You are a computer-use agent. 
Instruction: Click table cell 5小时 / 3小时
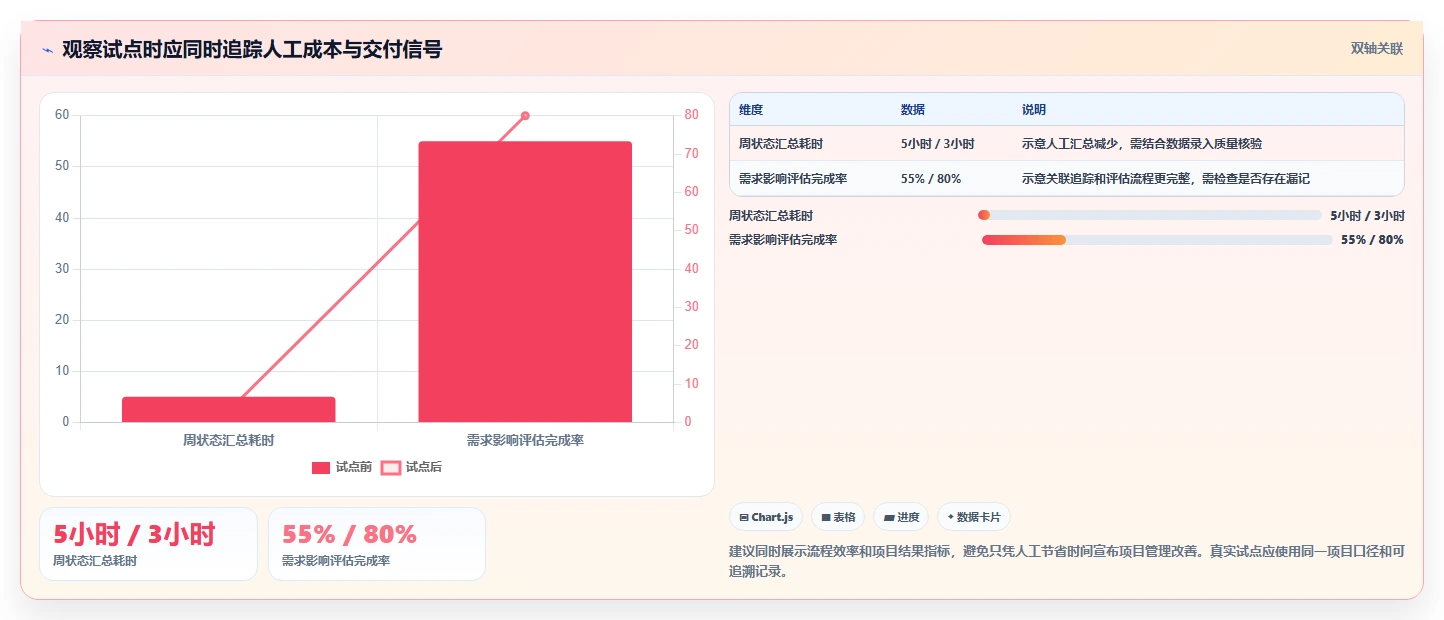tap(938, 144)
